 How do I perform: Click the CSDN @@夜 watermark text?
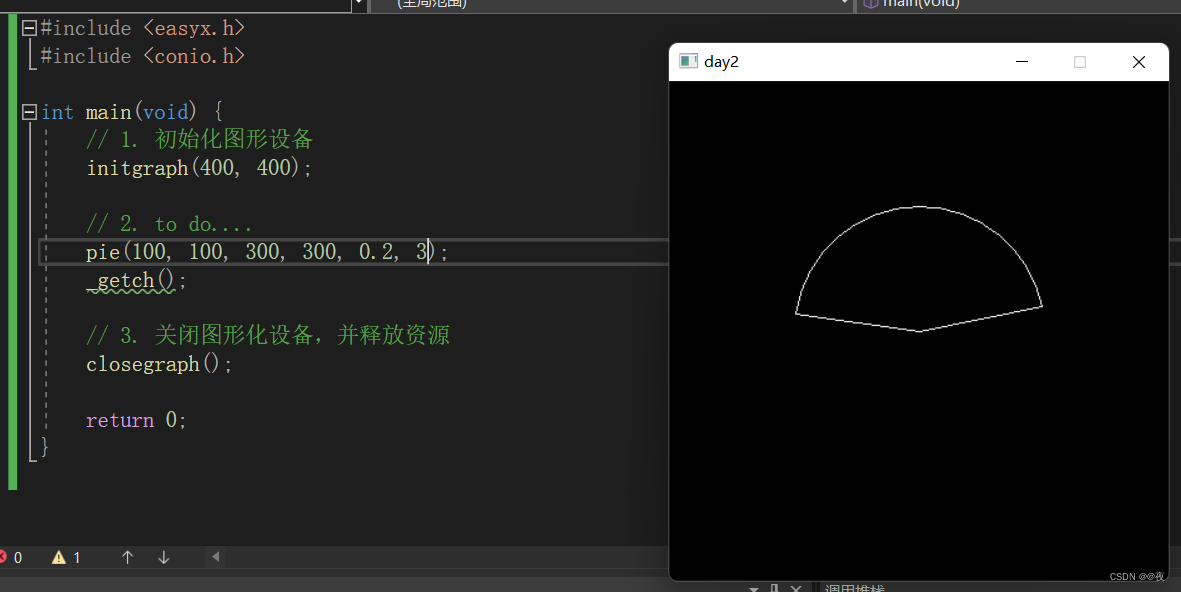(x=1135, y=576)
